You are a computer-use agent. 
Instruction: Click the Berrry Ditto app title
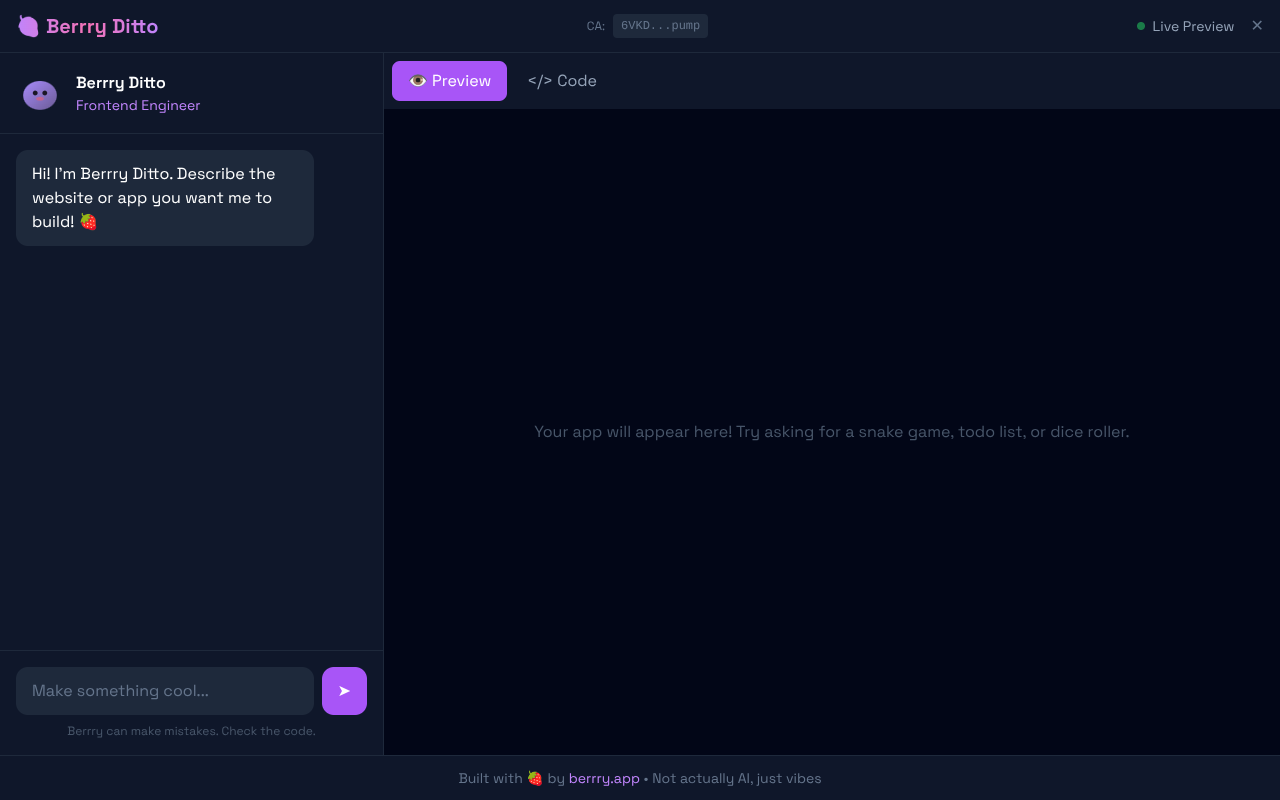pyautogui.click(x=103, y=26)
